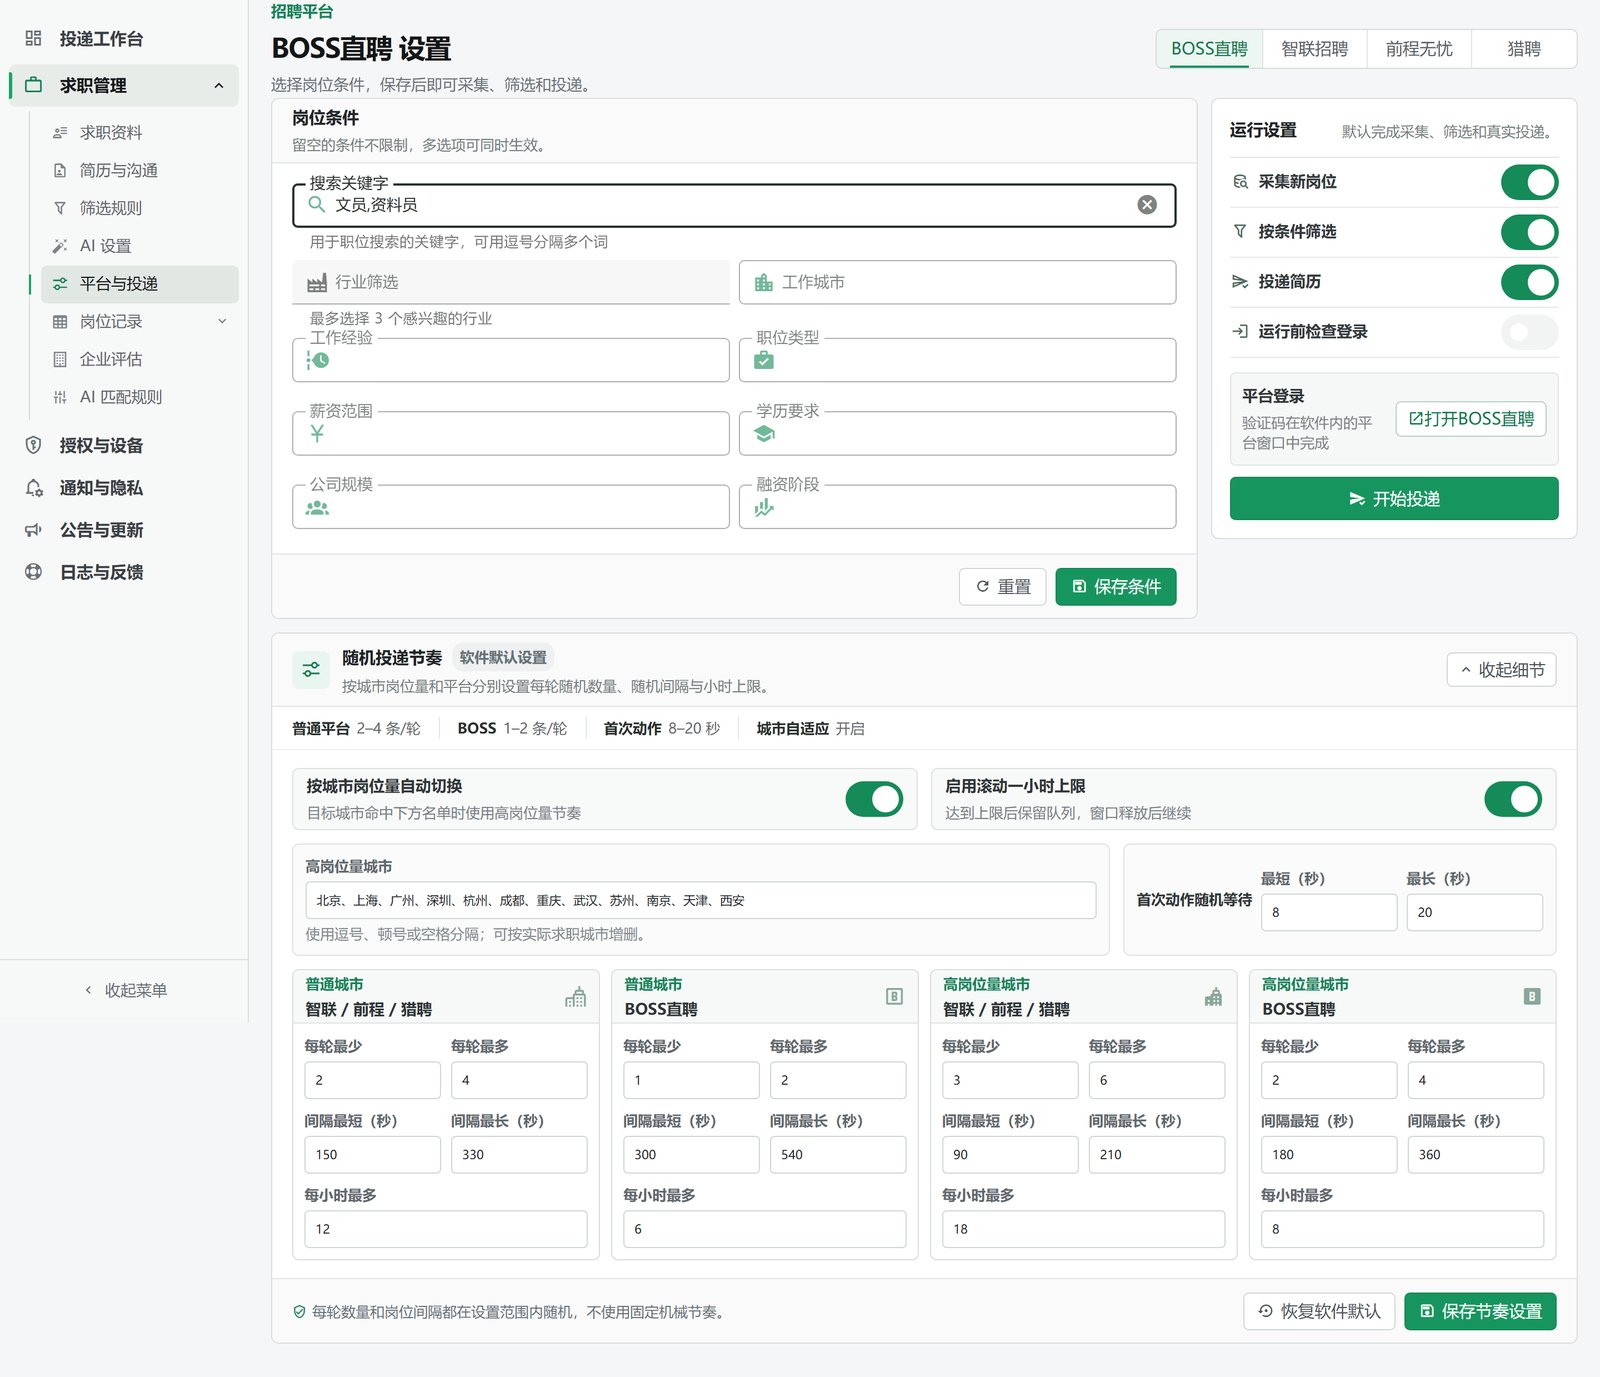1600x1377 pixels.
Task: Click the 运行前检查登录 login icon
Action: (1240, 332)
